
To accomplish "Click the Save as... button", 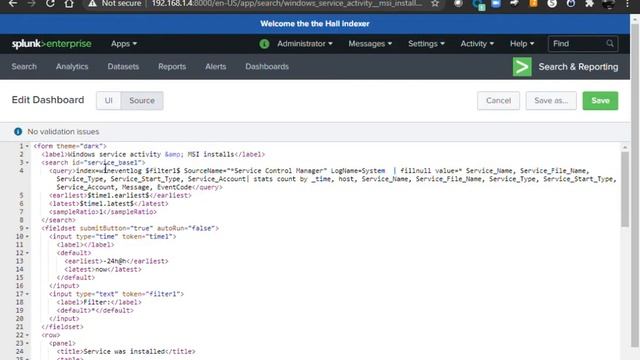I will (x=551, y=100).
